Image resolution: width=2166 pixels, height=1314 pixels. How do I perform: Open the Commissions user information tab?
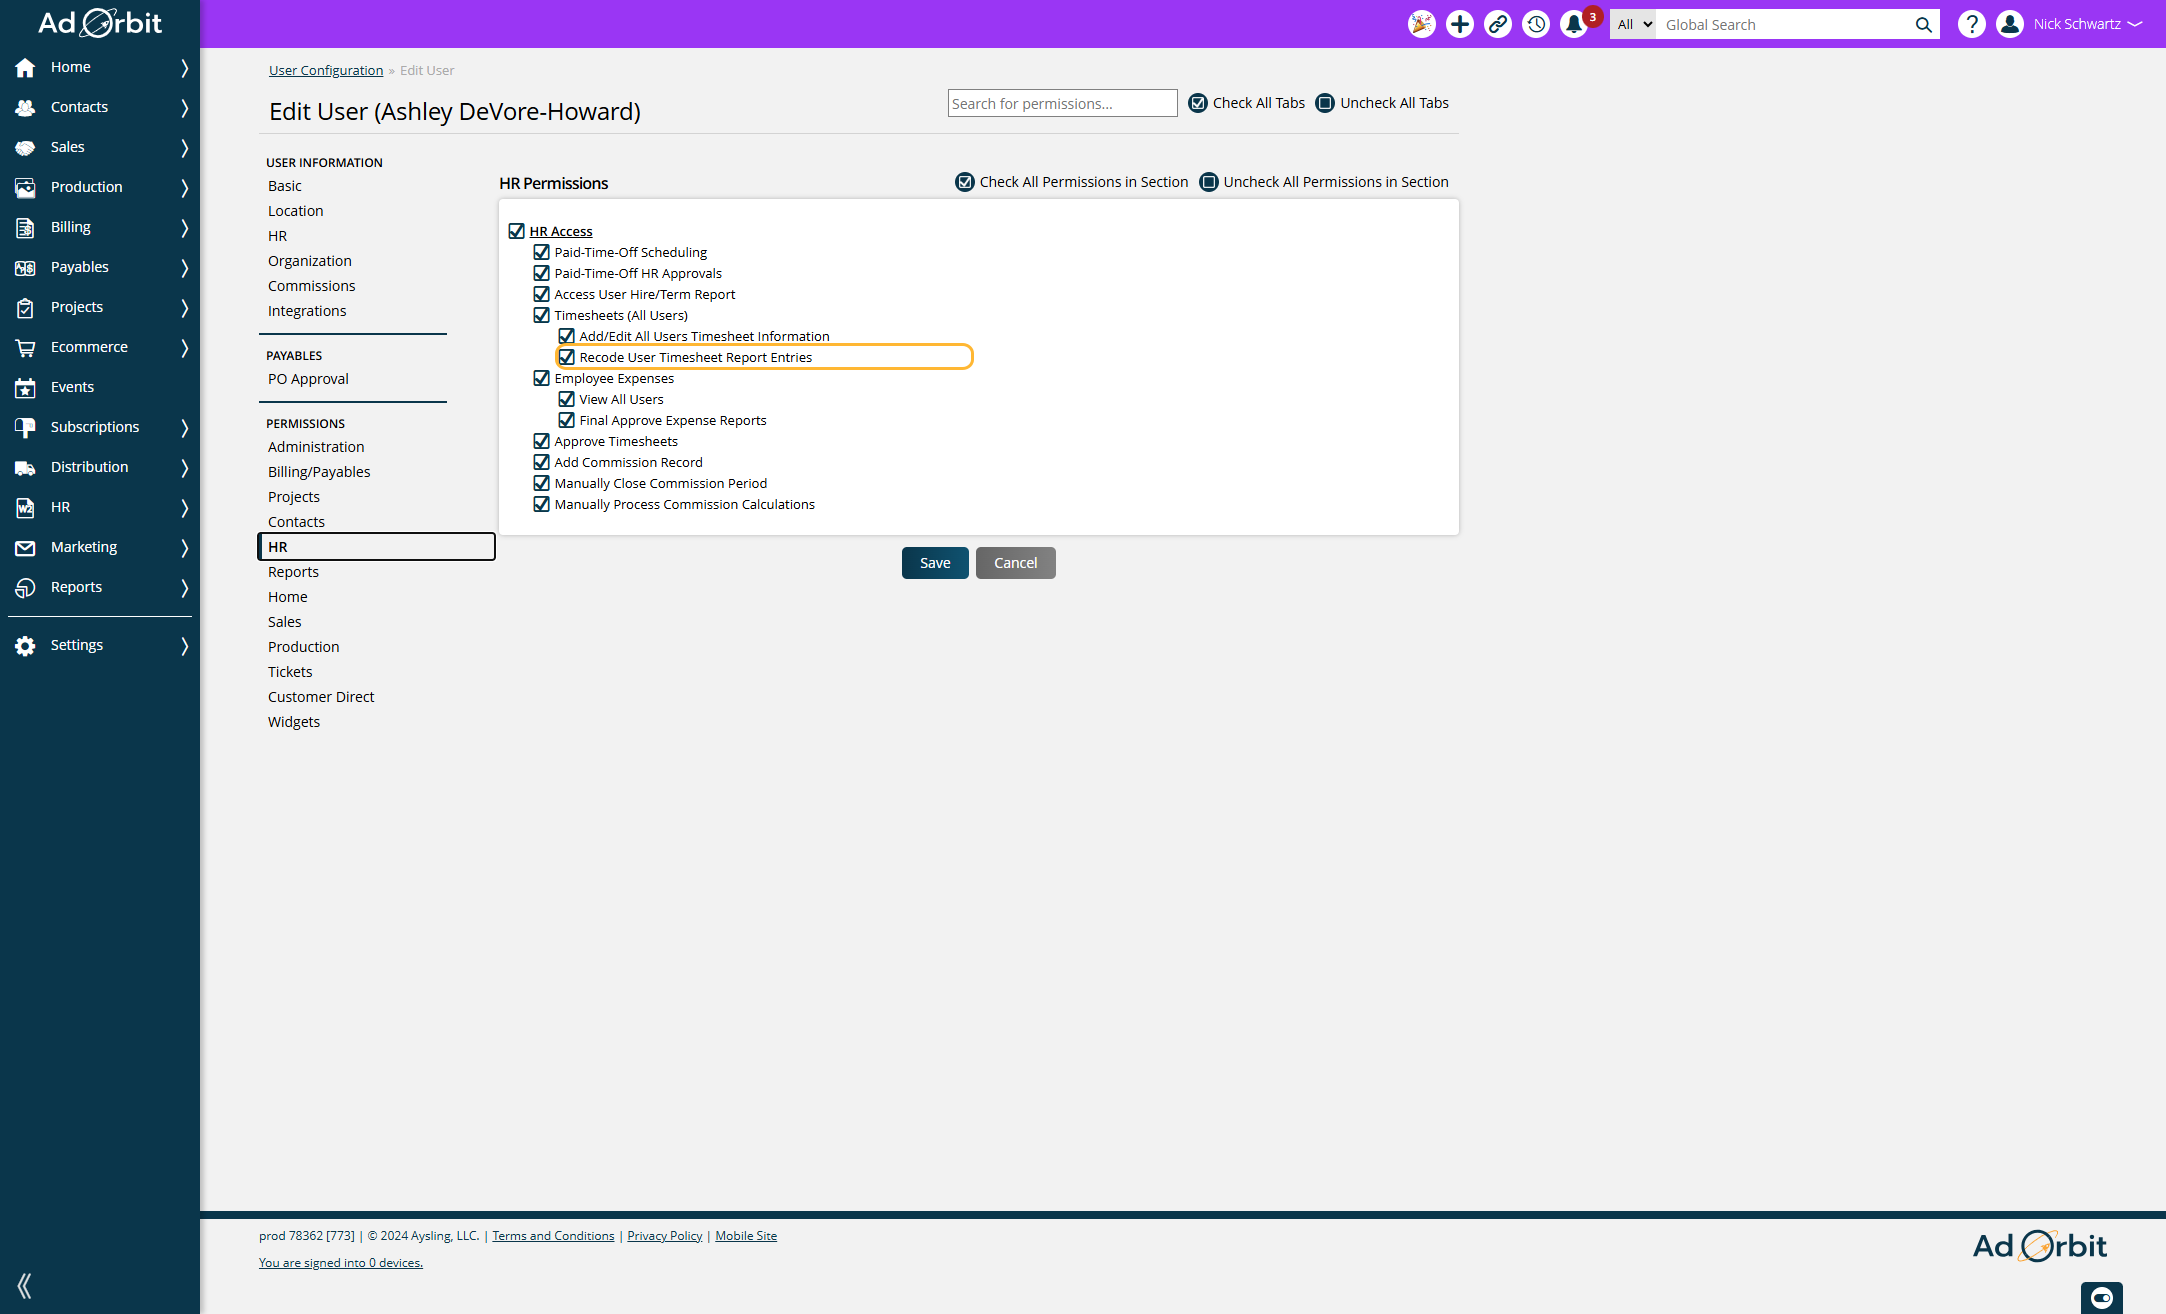pos(311,286)
